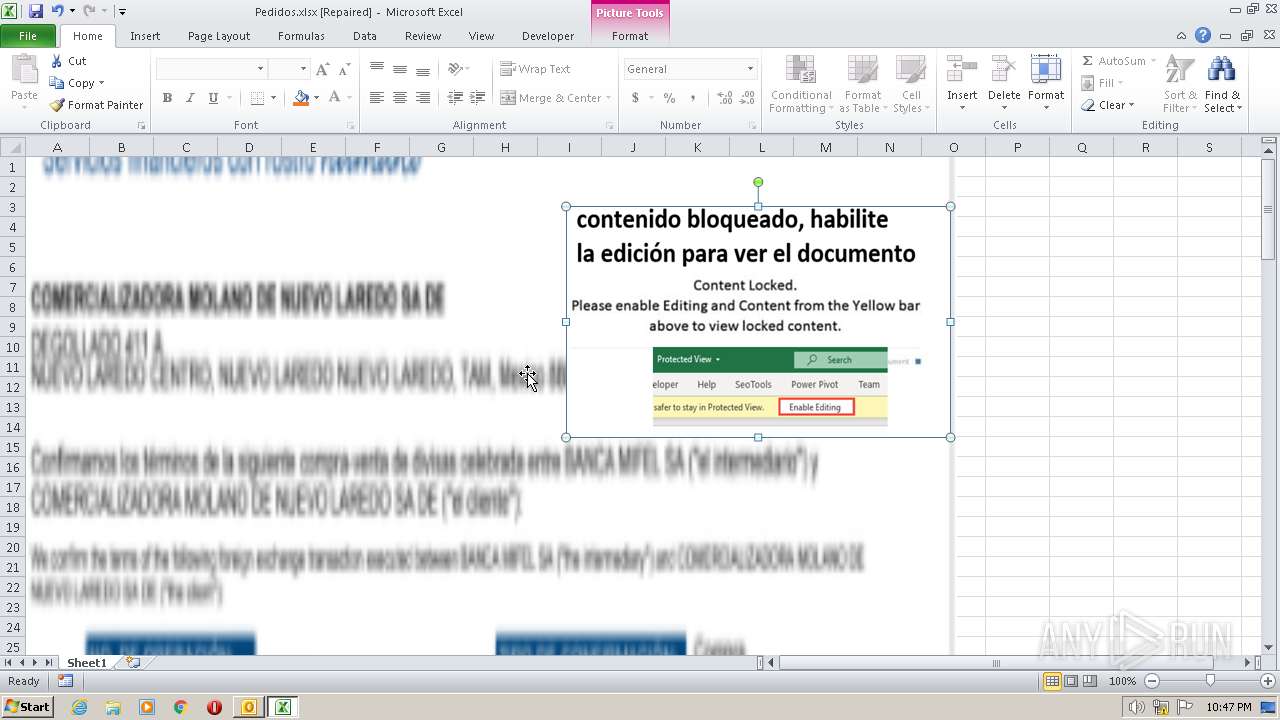
Task: Click Merge & Center
Action: (551, 98)
